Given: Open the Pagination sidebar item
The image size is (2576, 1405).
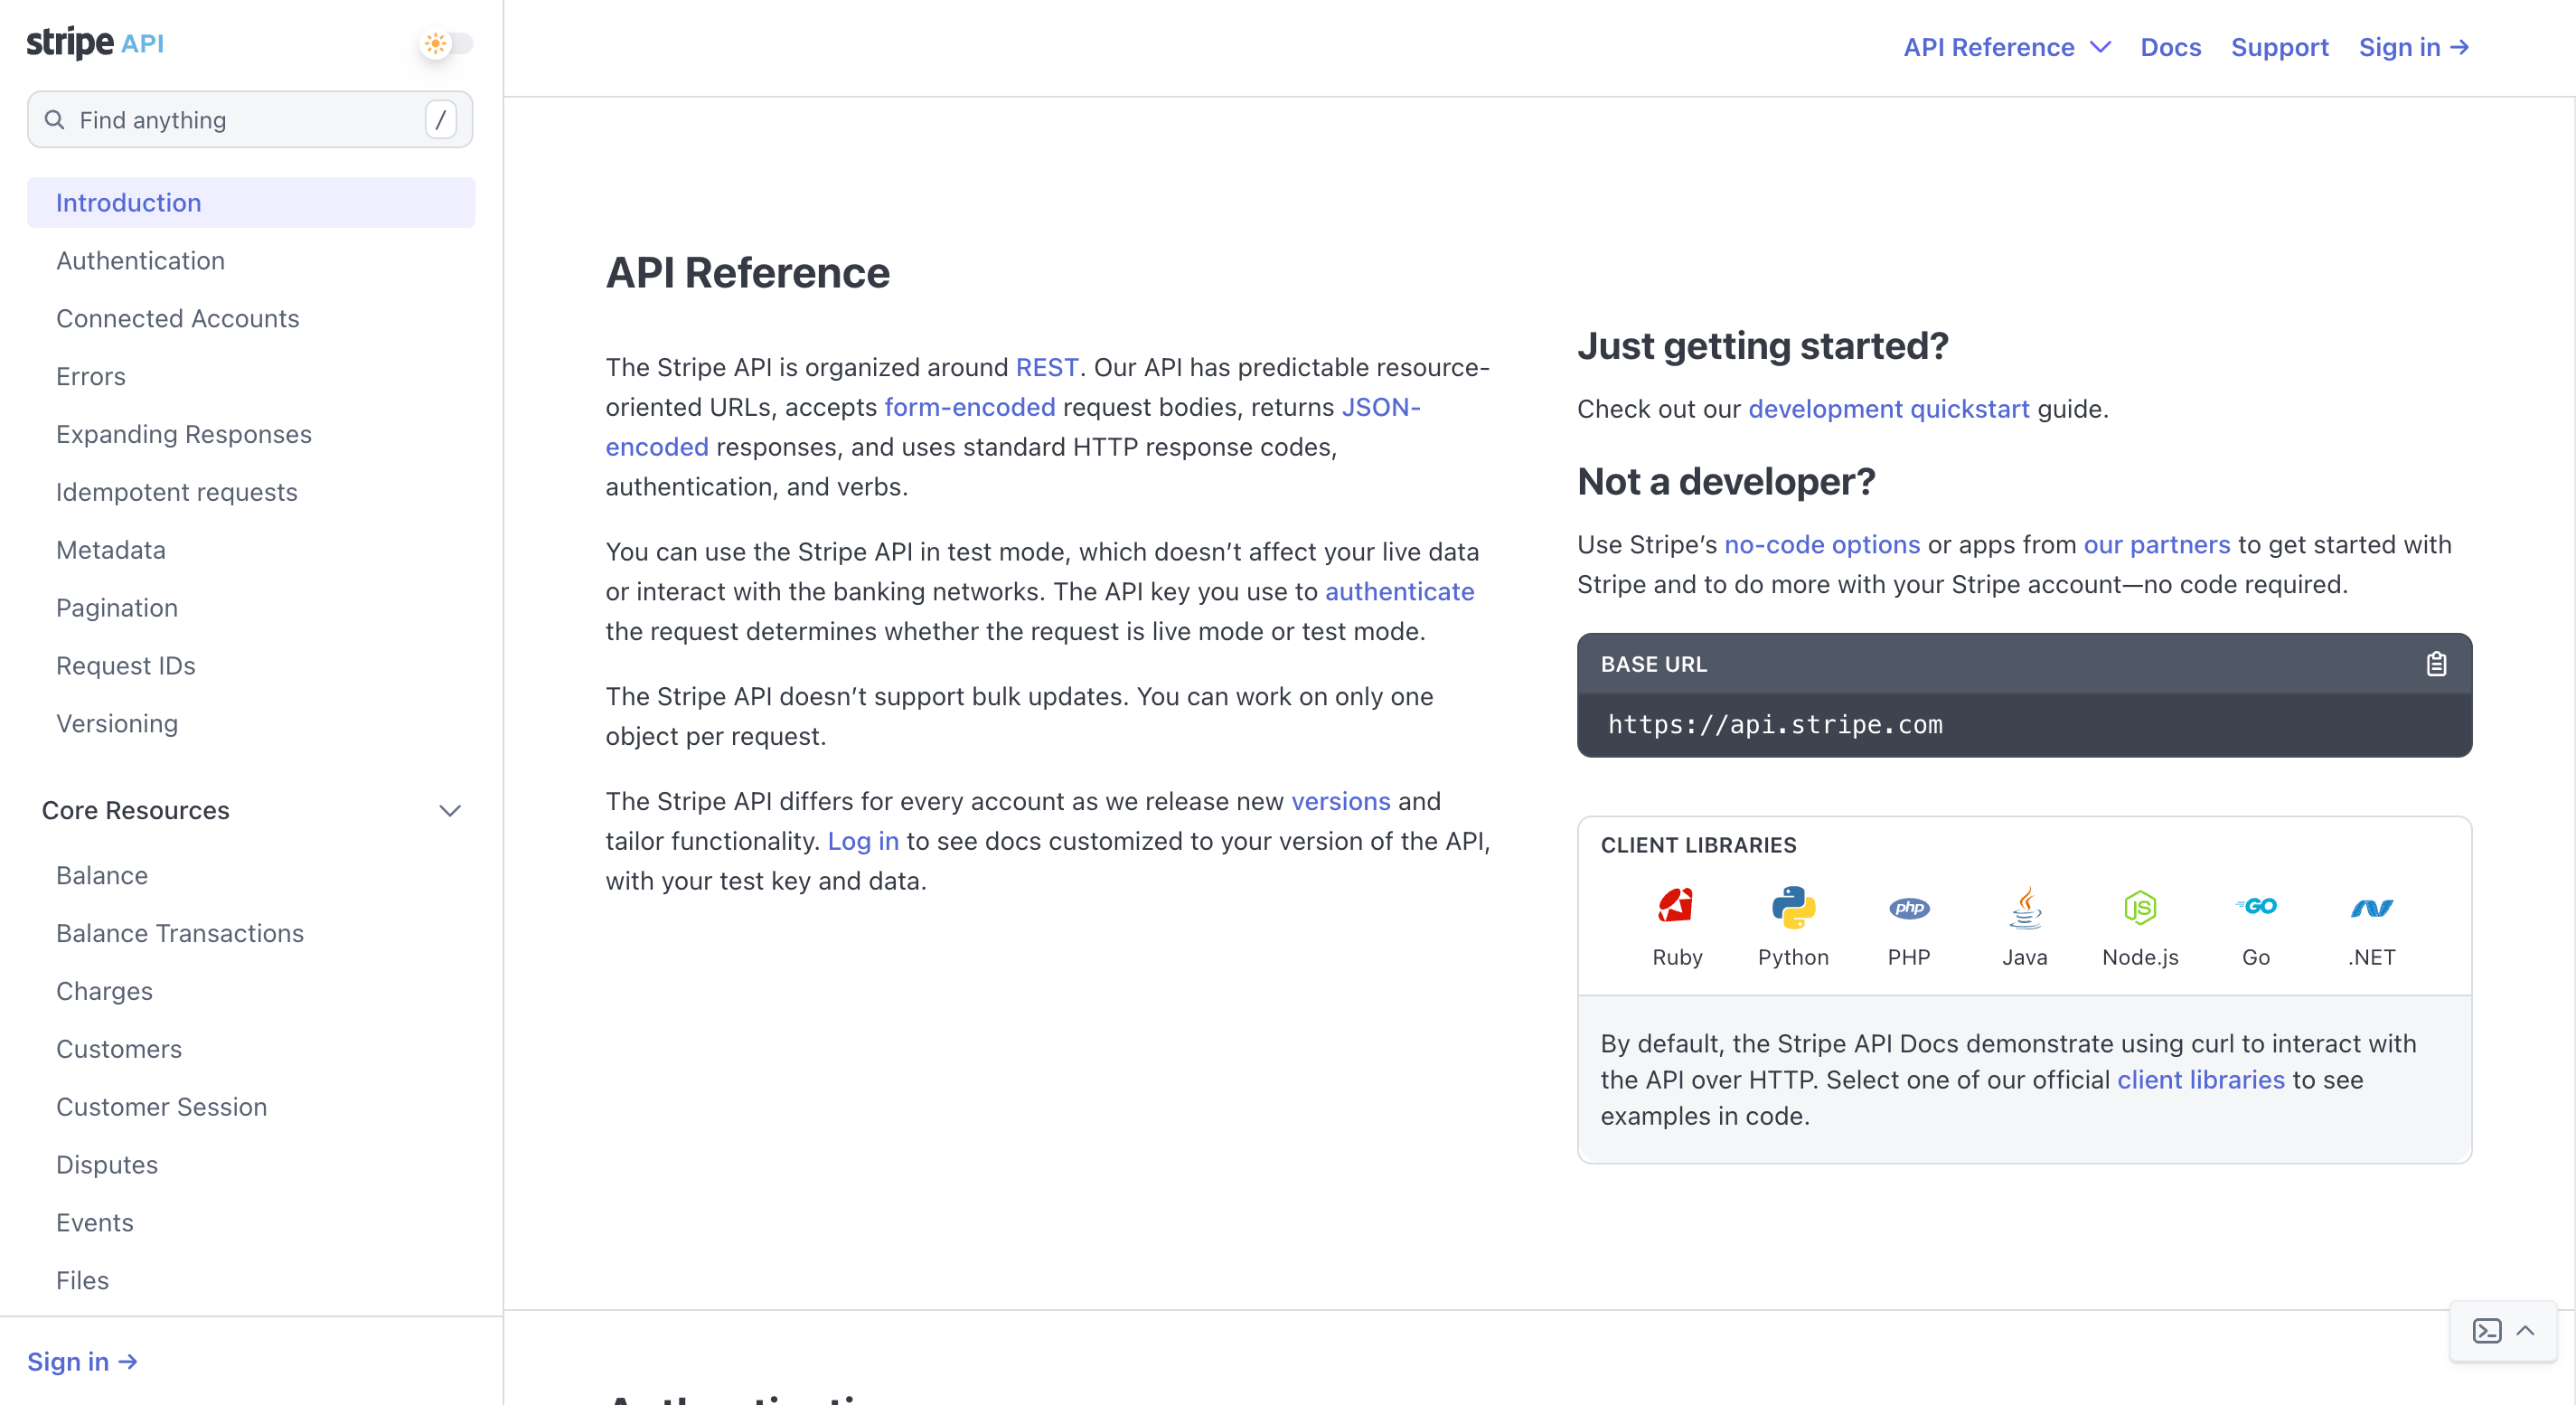Looking at the screenshot, I should (116, 608).
